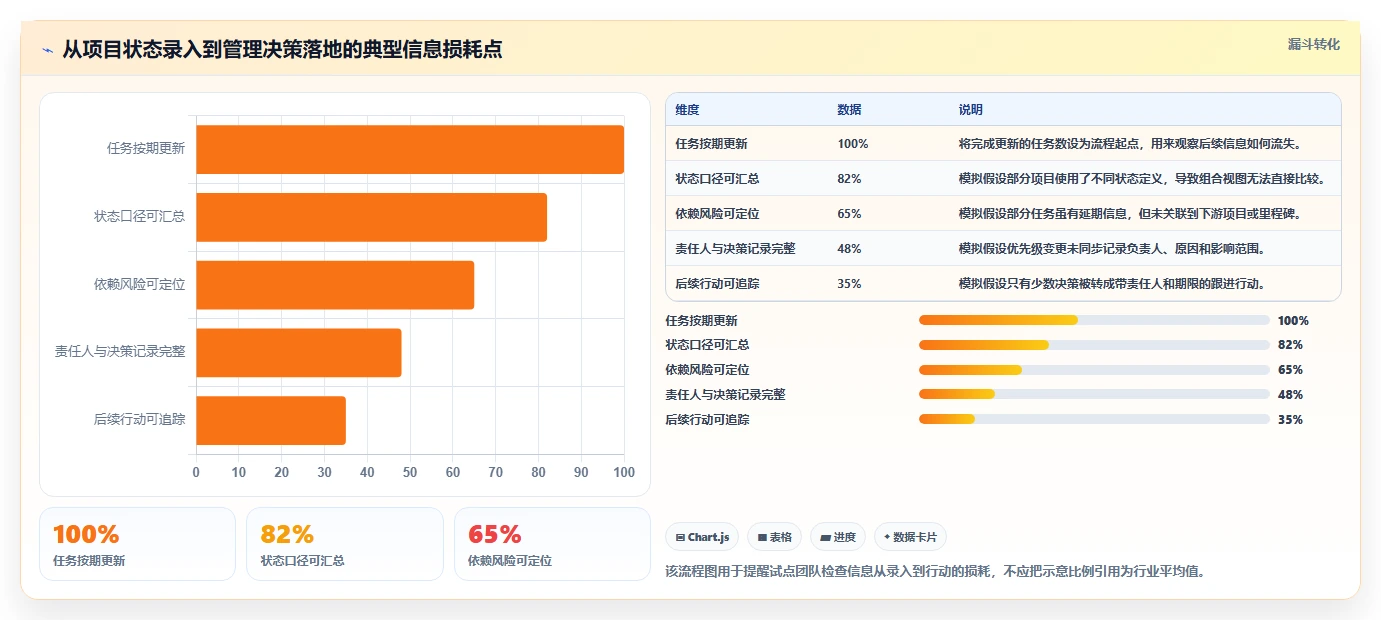Click the 0 tick on the x-axis

tap(196, 472)
